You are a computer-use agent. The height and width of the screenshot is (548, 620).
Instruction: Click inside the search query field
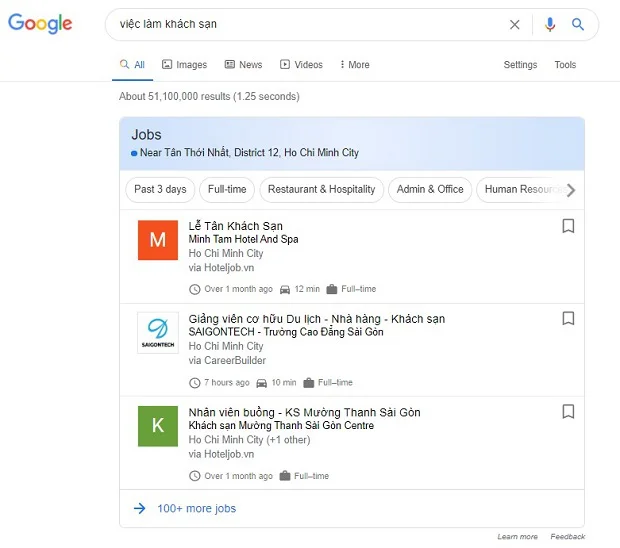308,24
